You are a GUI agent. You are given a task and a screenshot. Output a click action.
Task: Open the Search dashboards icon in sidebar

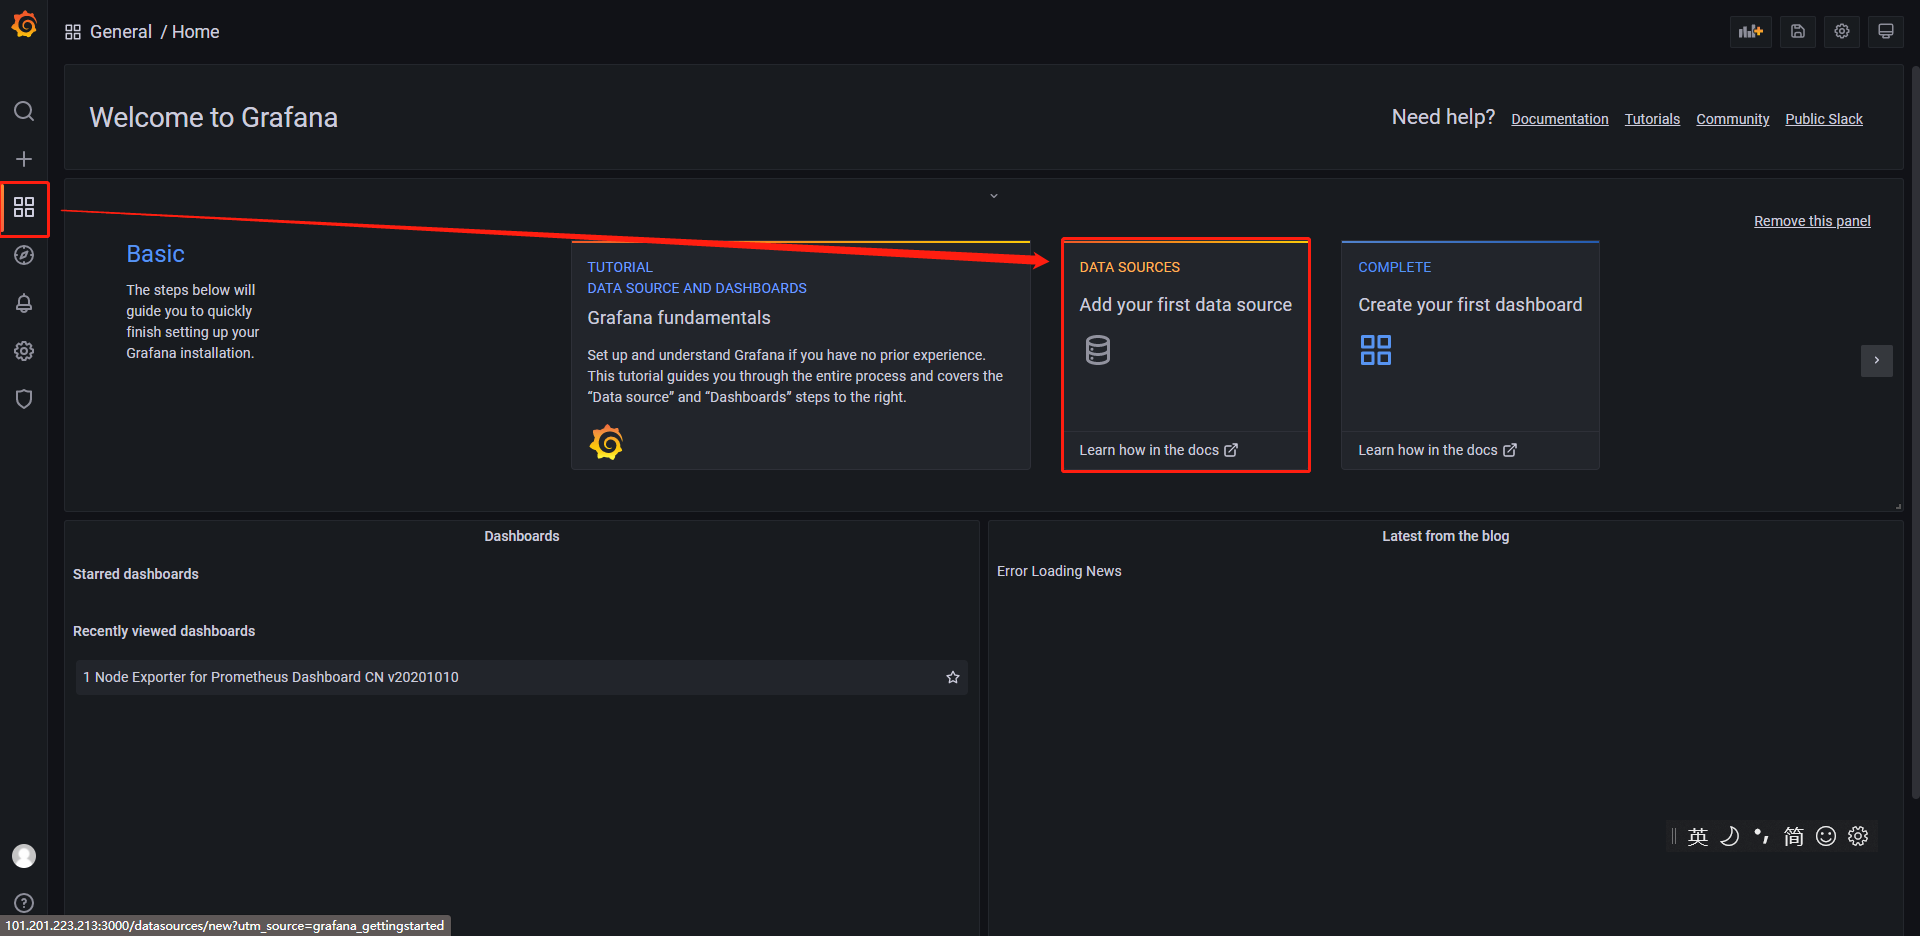click(24, 111)
